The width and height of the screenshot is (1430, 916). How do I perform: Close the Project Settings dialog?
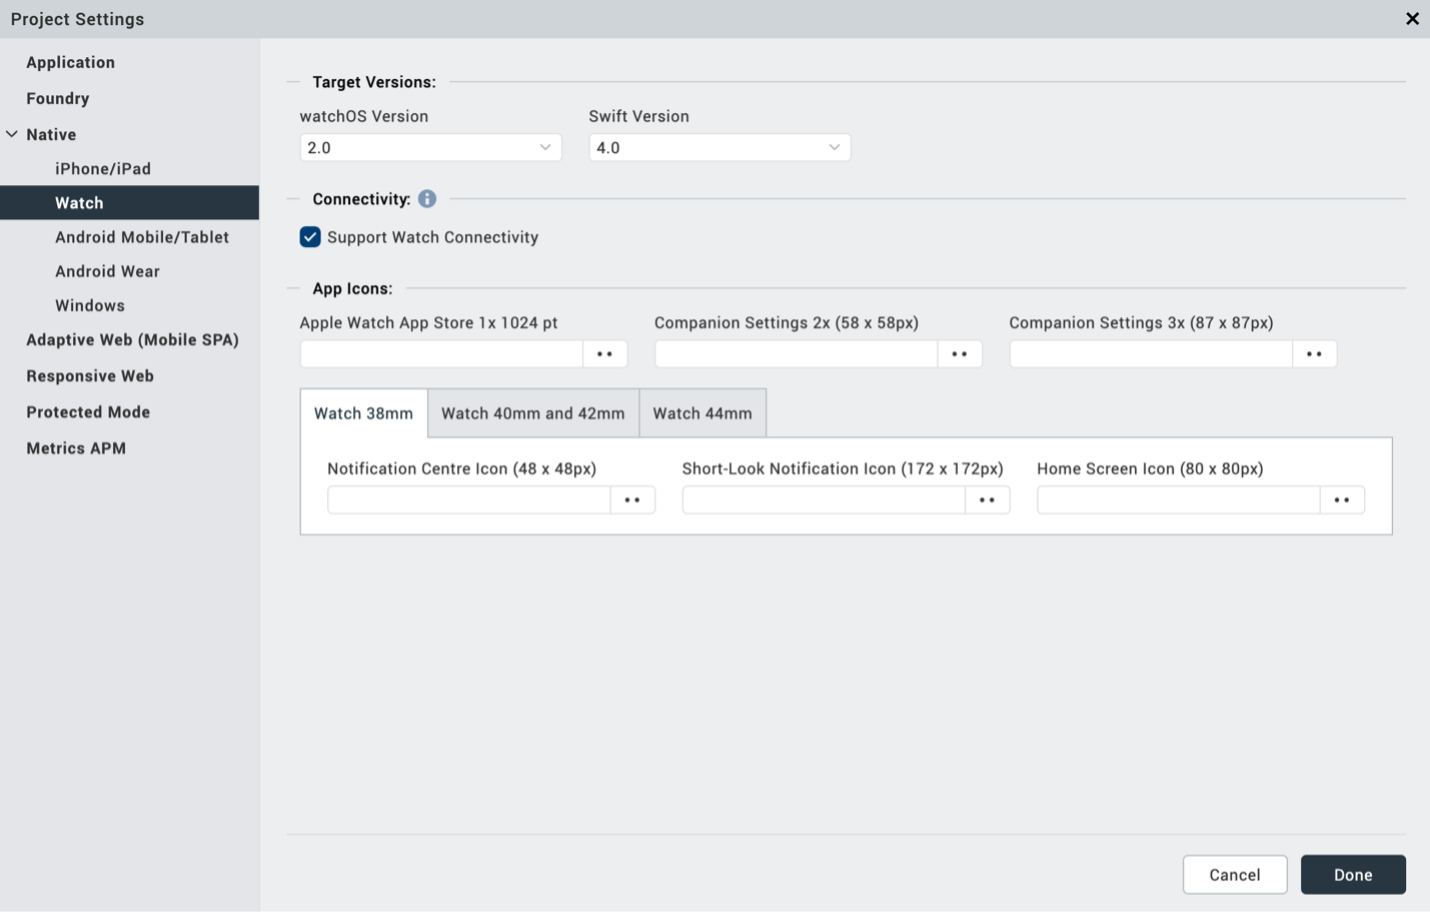(x=1412, y=19)
